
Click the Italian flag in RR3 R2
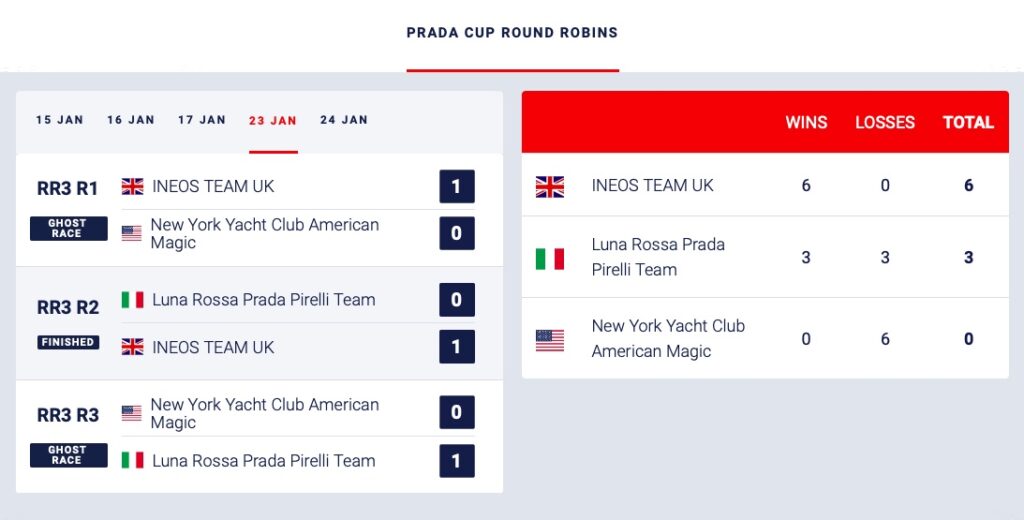pyautogui.click(x=132, y=300)
